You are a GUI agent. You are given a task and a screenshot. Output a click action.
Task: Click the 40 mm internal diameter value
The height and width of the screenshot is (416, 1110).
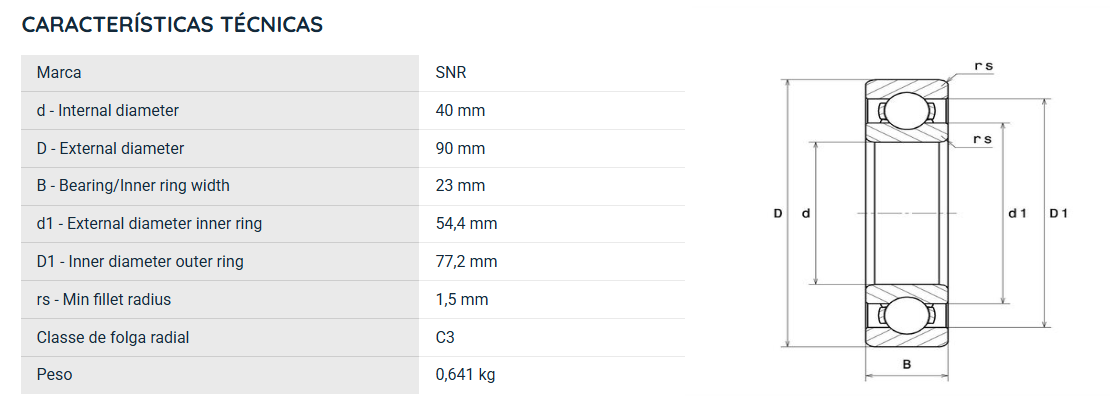pyautogui.click(x=460, y=110)
